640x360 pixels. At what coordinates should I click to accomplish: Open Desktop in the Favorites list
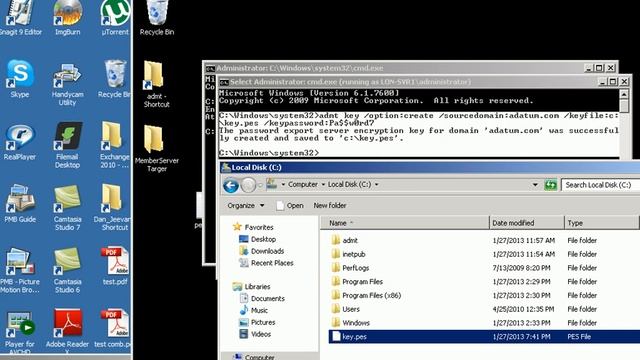coord(258,239)
